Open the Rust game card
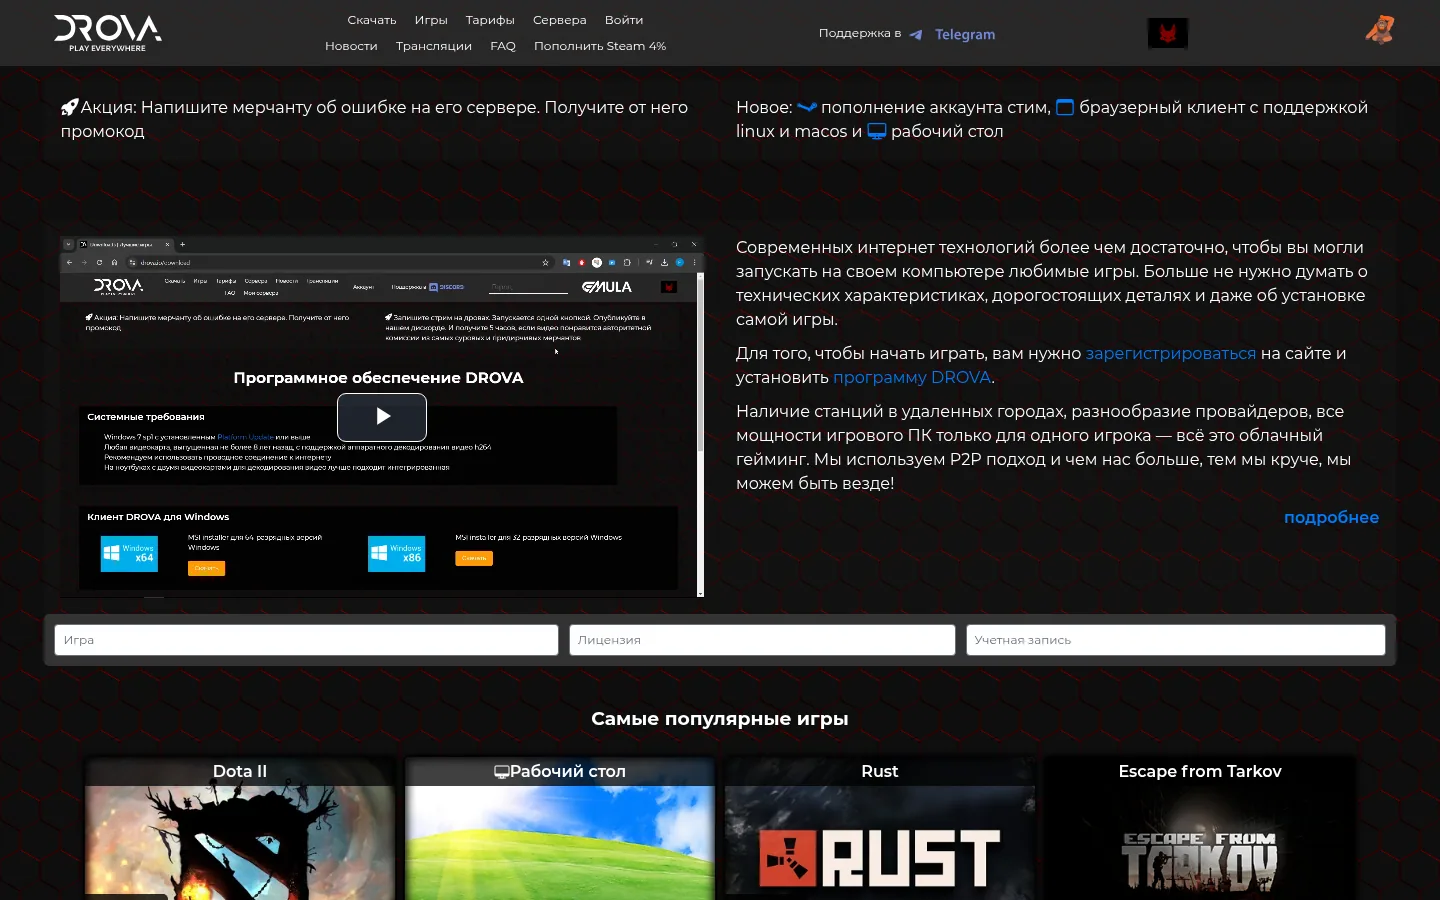 pos(880,828)
